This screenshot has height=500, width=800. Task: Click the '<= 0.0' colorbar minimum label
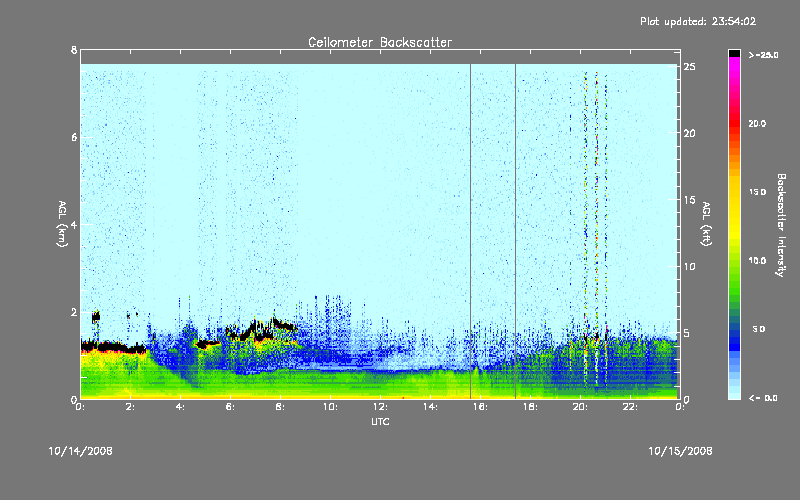763,398
